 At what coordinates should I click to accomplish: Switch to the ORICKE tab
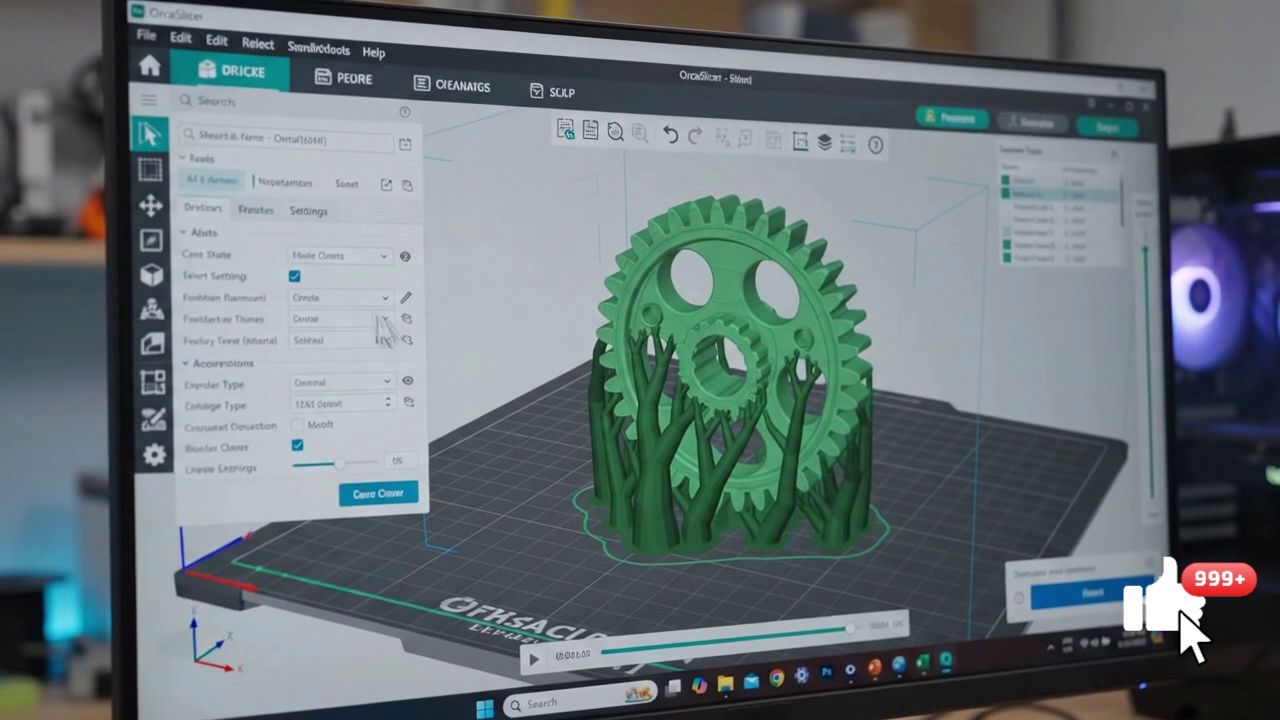(x=230, y=70)
